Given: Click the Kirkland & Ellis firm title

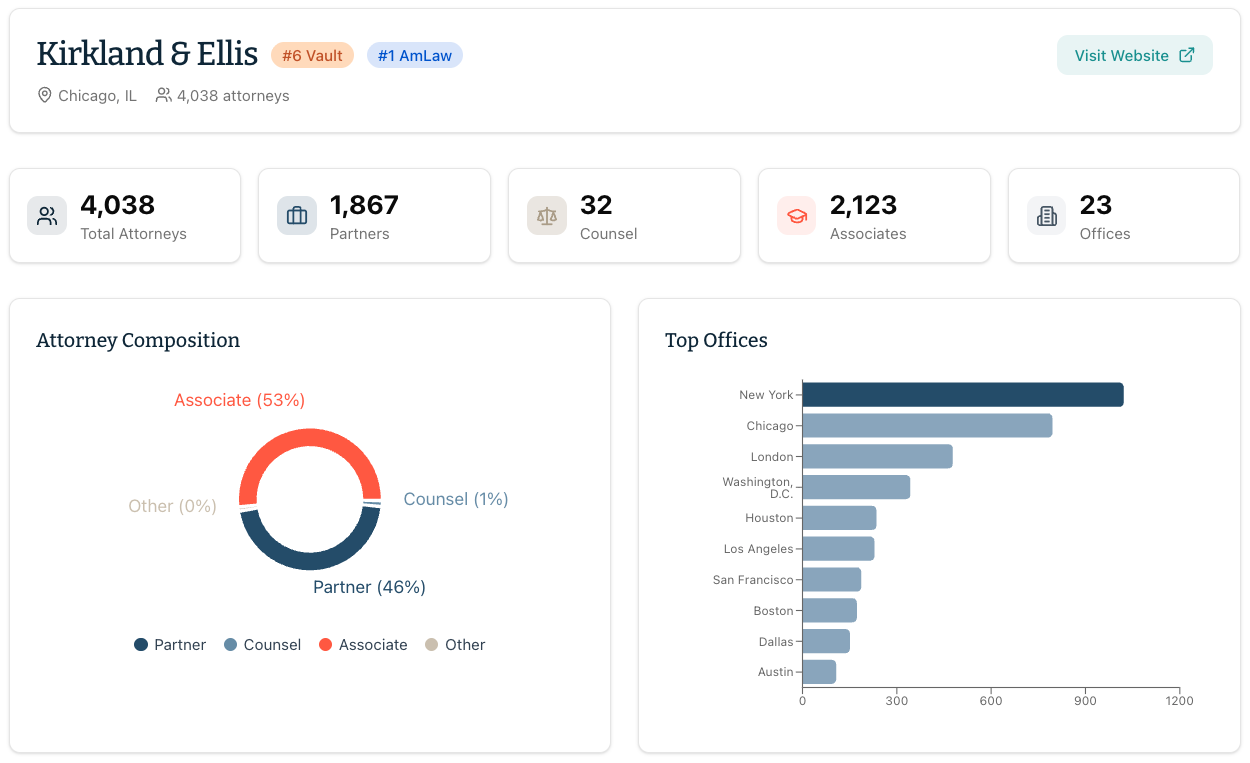Looking at the screenshot, I should point(147,54).
